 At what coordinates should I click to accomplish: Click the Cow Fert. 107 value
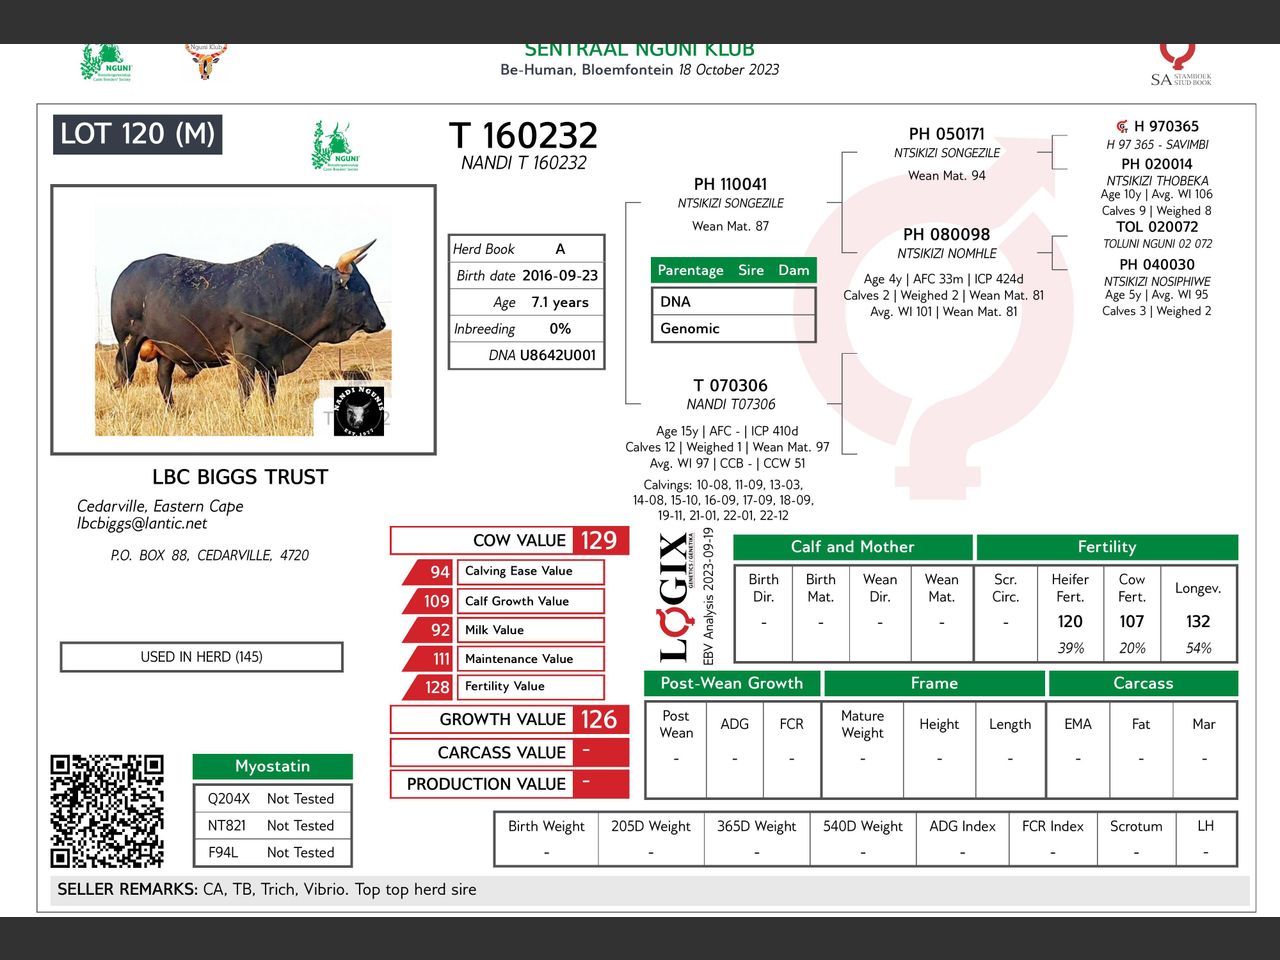click(x=1132, y=621)
